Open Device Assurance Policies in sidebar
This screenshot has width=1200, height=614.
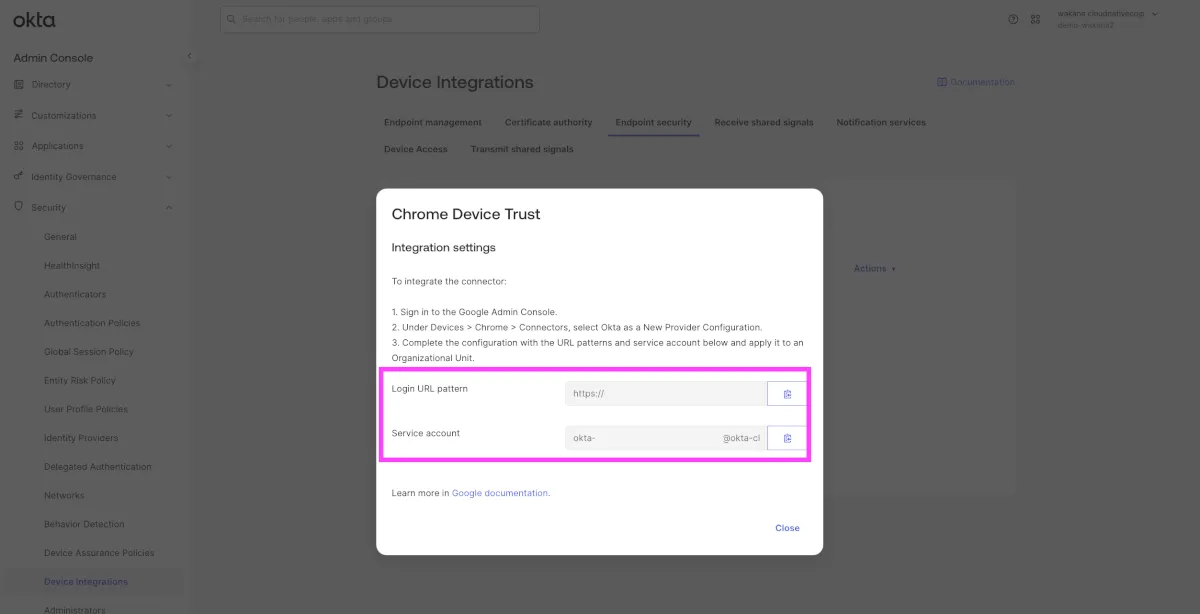point(99,553)
